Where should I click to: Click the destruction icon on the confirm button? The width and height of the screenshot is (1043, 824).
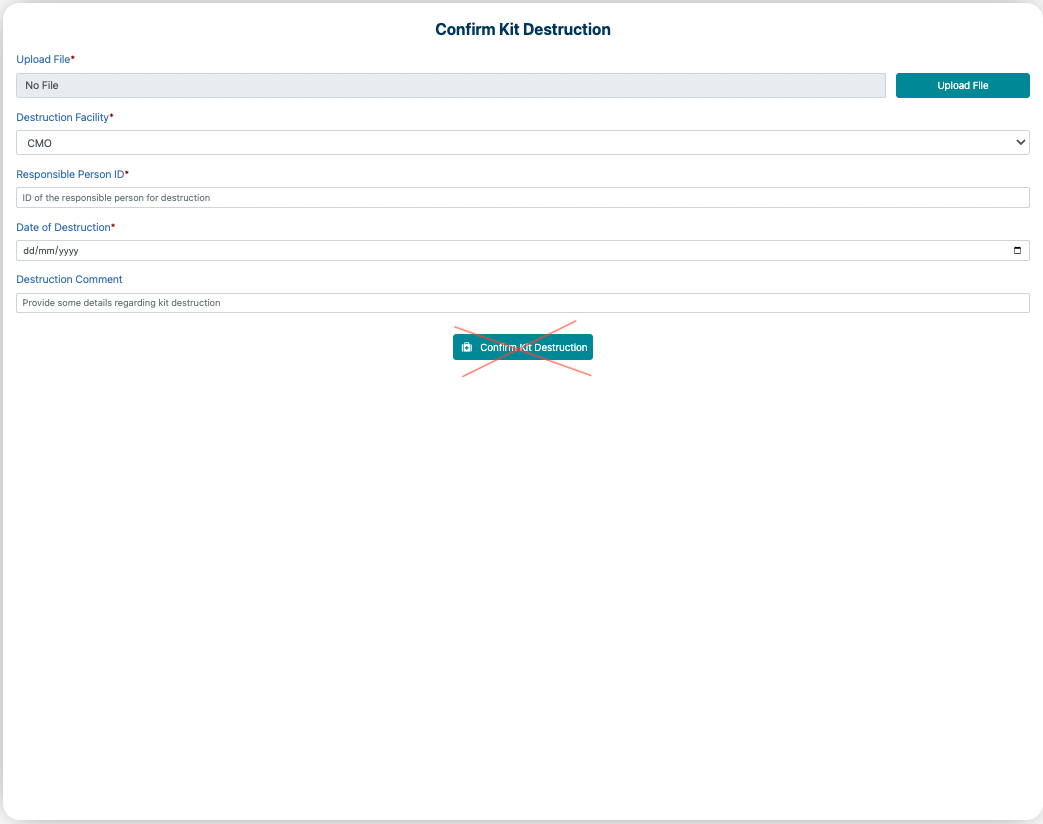(467, 347)
